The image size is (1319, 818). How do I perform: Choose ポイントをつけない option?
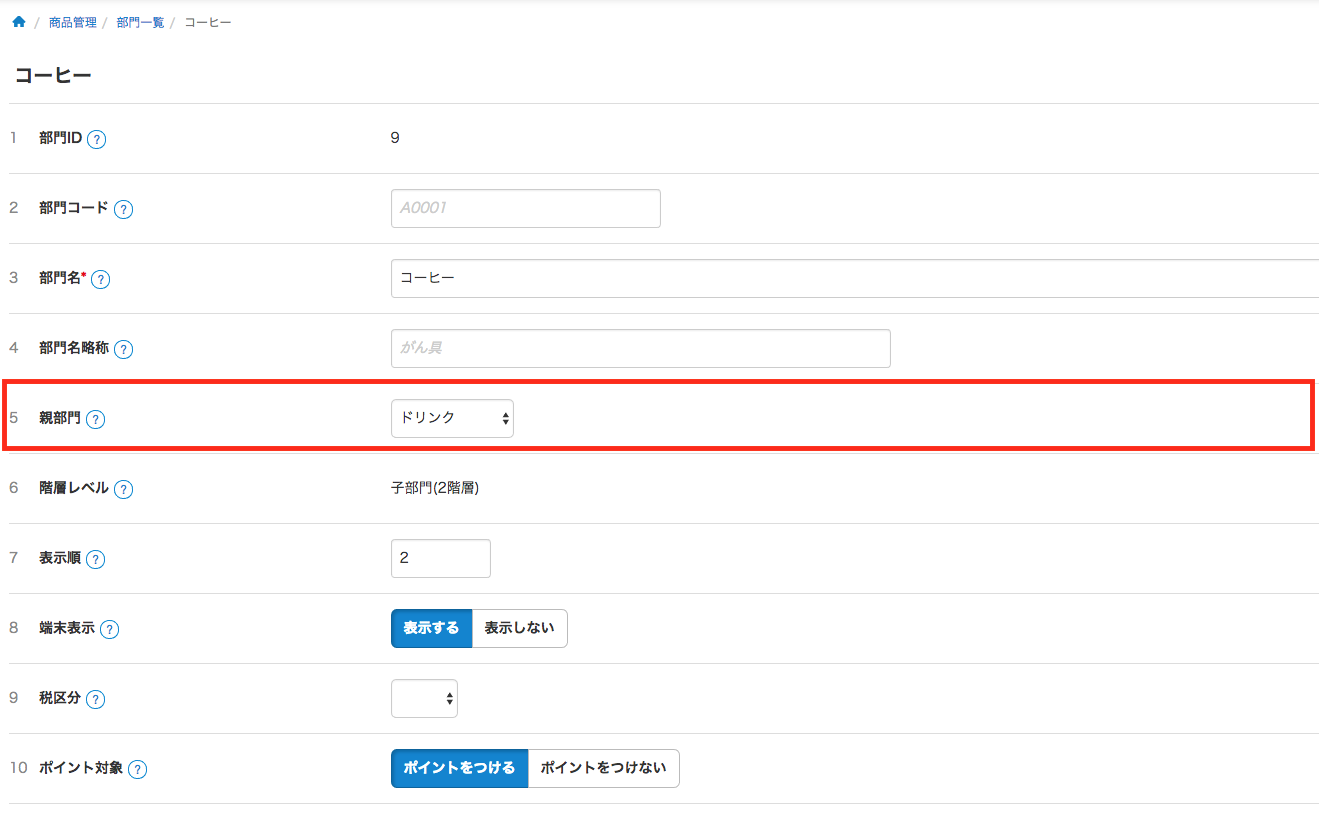pyautogui.click(x=604, y=768)
